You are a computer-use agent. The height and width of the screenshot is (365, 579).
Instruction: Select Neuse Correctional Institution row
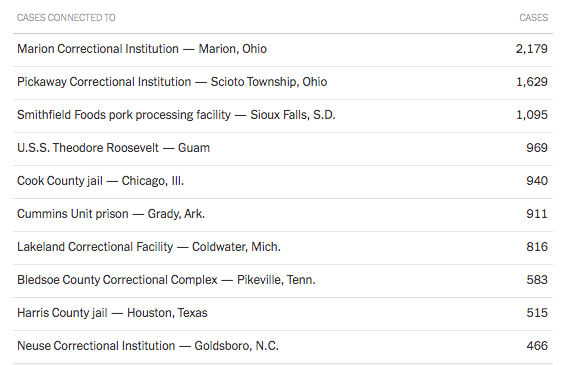point(283,347)
